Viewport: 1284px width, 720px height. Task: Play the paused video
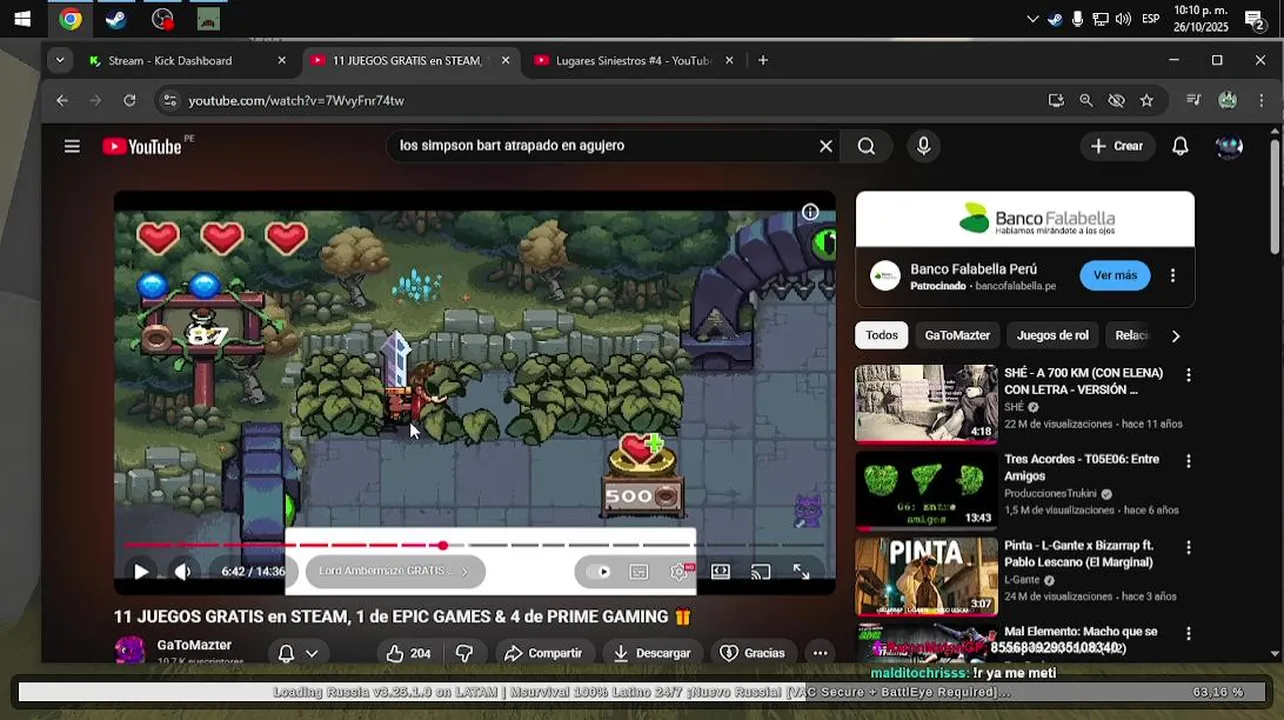[x=141, y=571]
